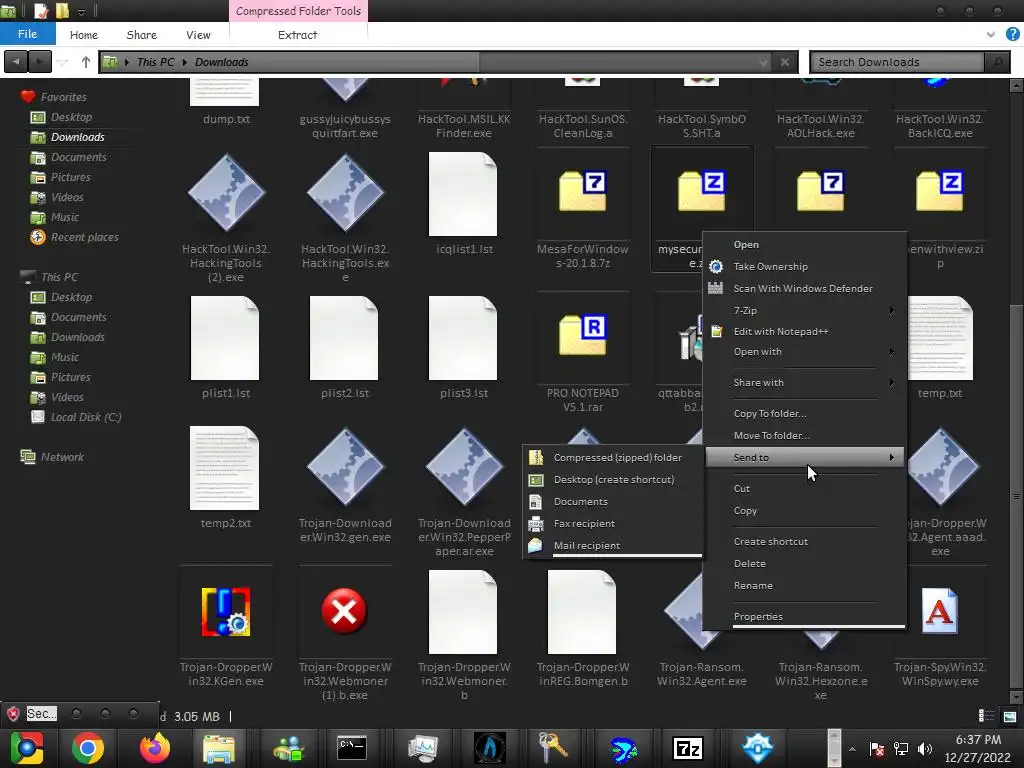Select plist3.lst file icon
The height and width of the screenshot is (768, 1024).
click(x=463, y=338)
